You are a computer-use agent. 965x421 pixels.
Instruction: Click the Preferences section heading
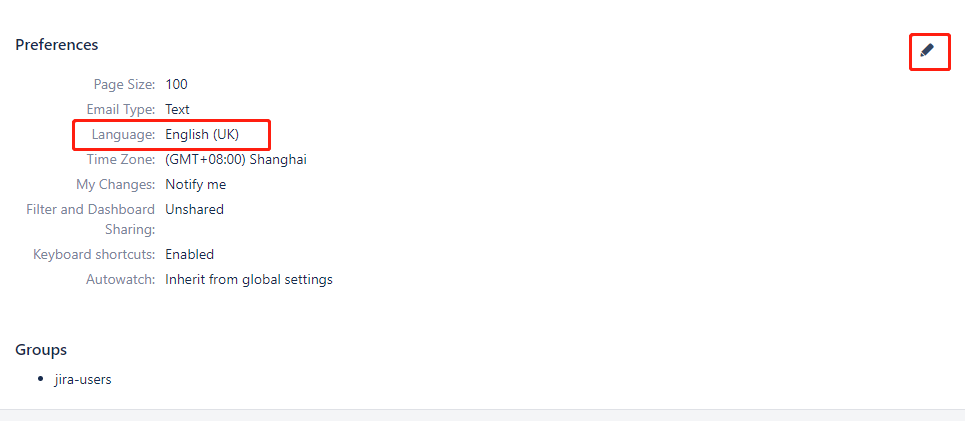[x=57, y=45]
